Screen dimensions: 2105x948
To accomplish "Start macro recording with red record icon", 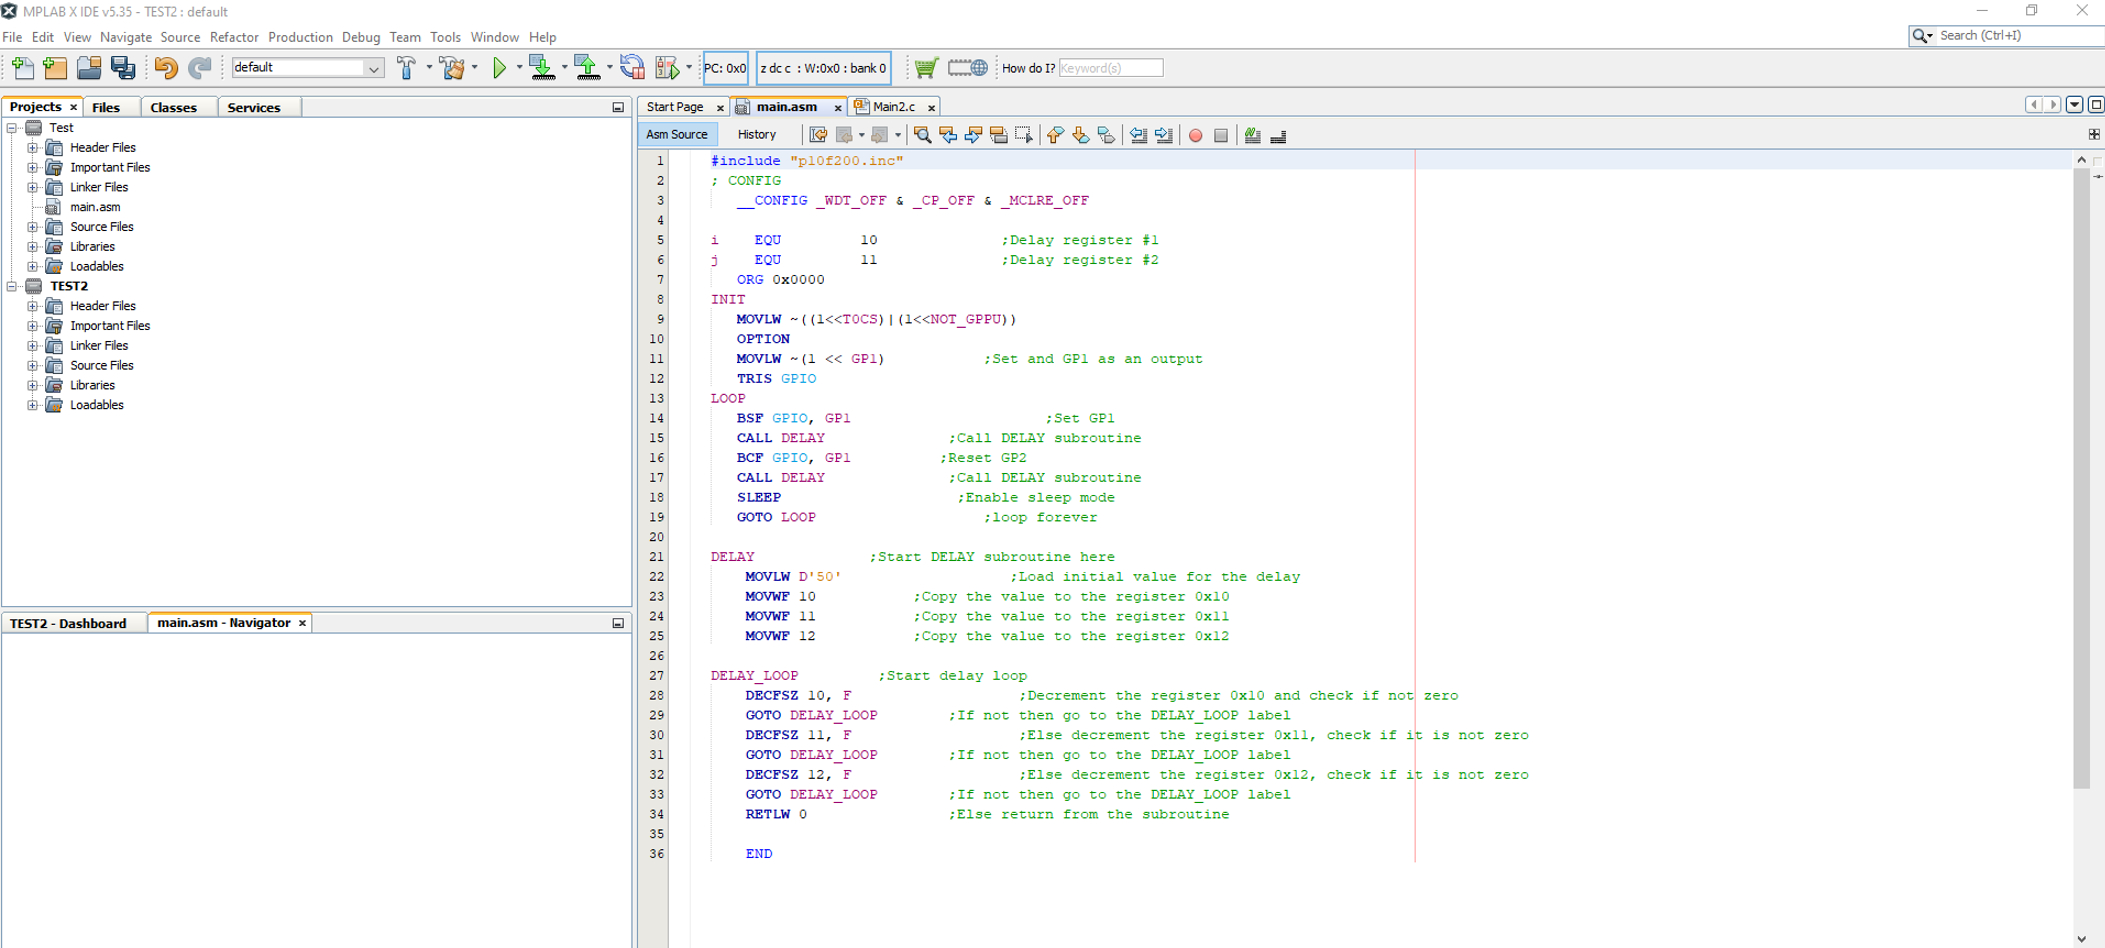I will (x=1195, y=135).
